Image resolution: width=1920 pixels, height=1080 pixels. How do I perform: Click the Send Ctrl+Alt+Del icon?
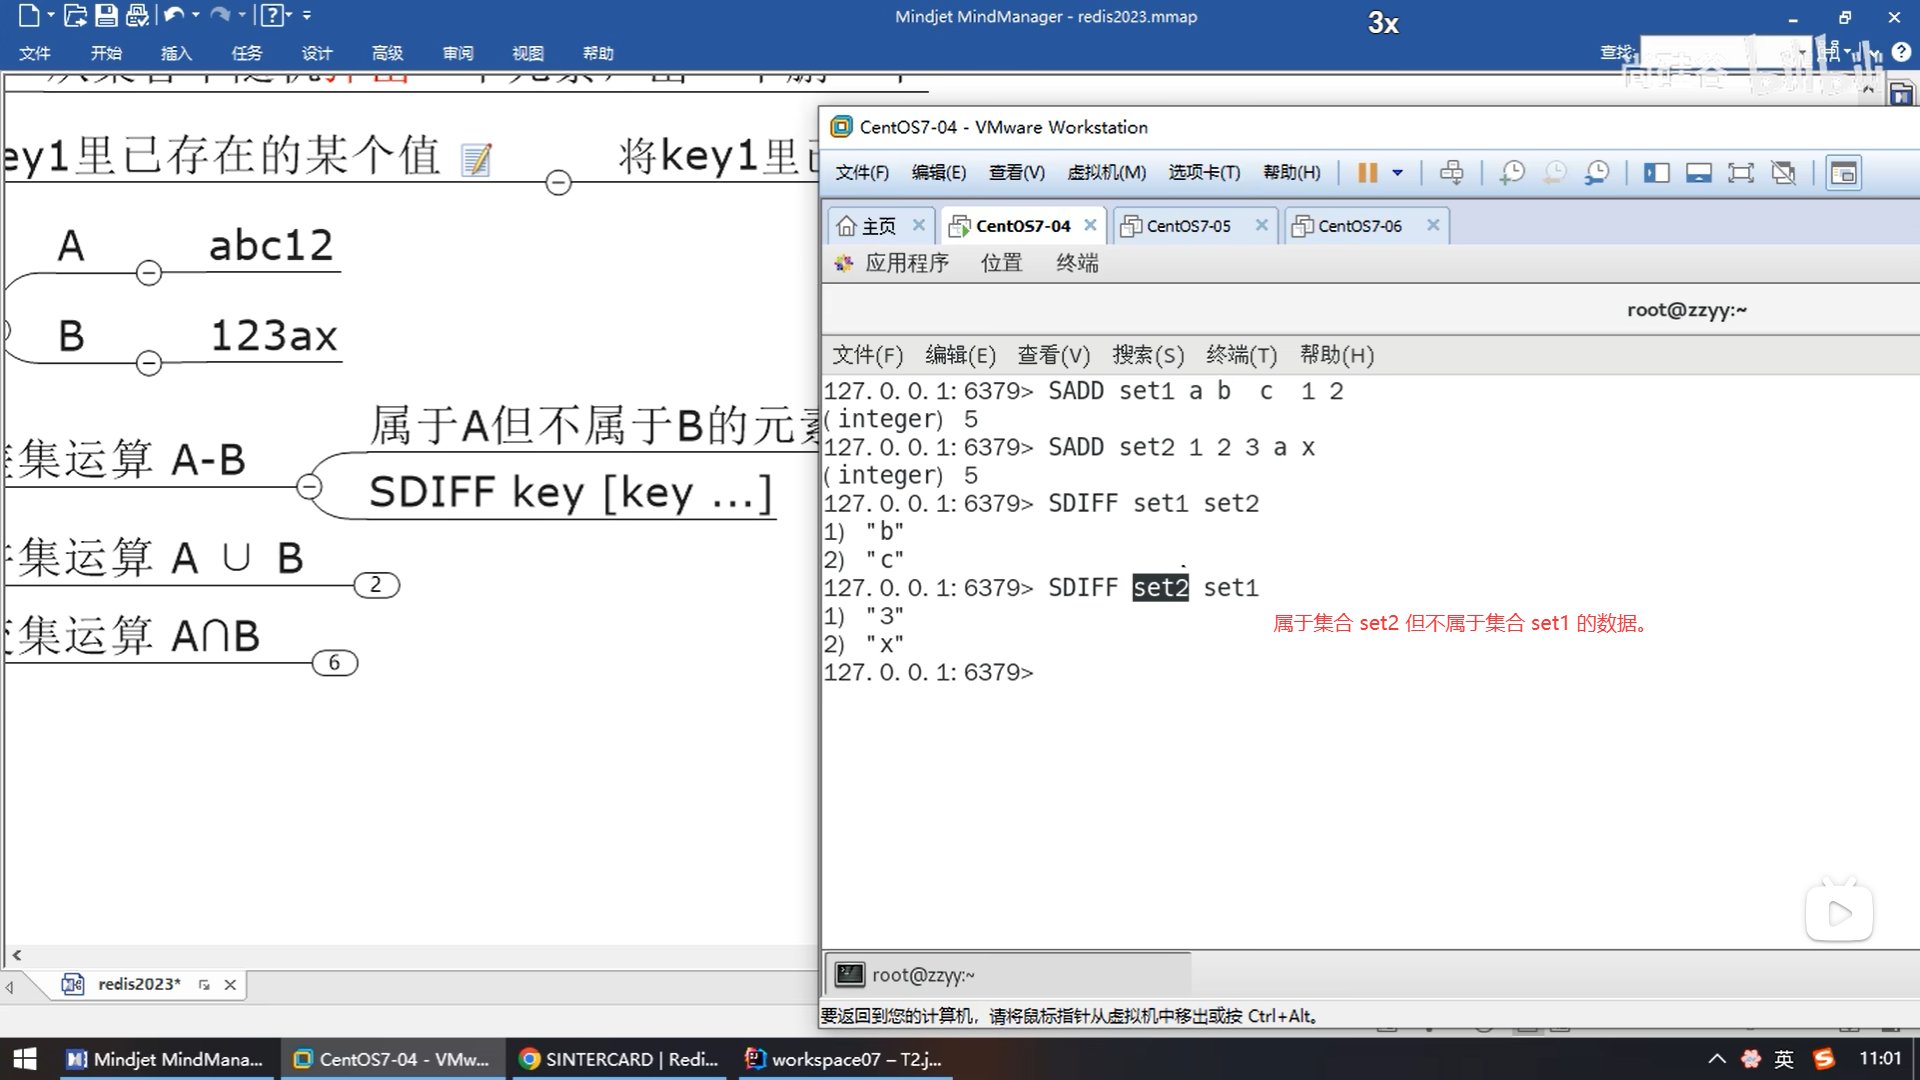(1451, 173)
